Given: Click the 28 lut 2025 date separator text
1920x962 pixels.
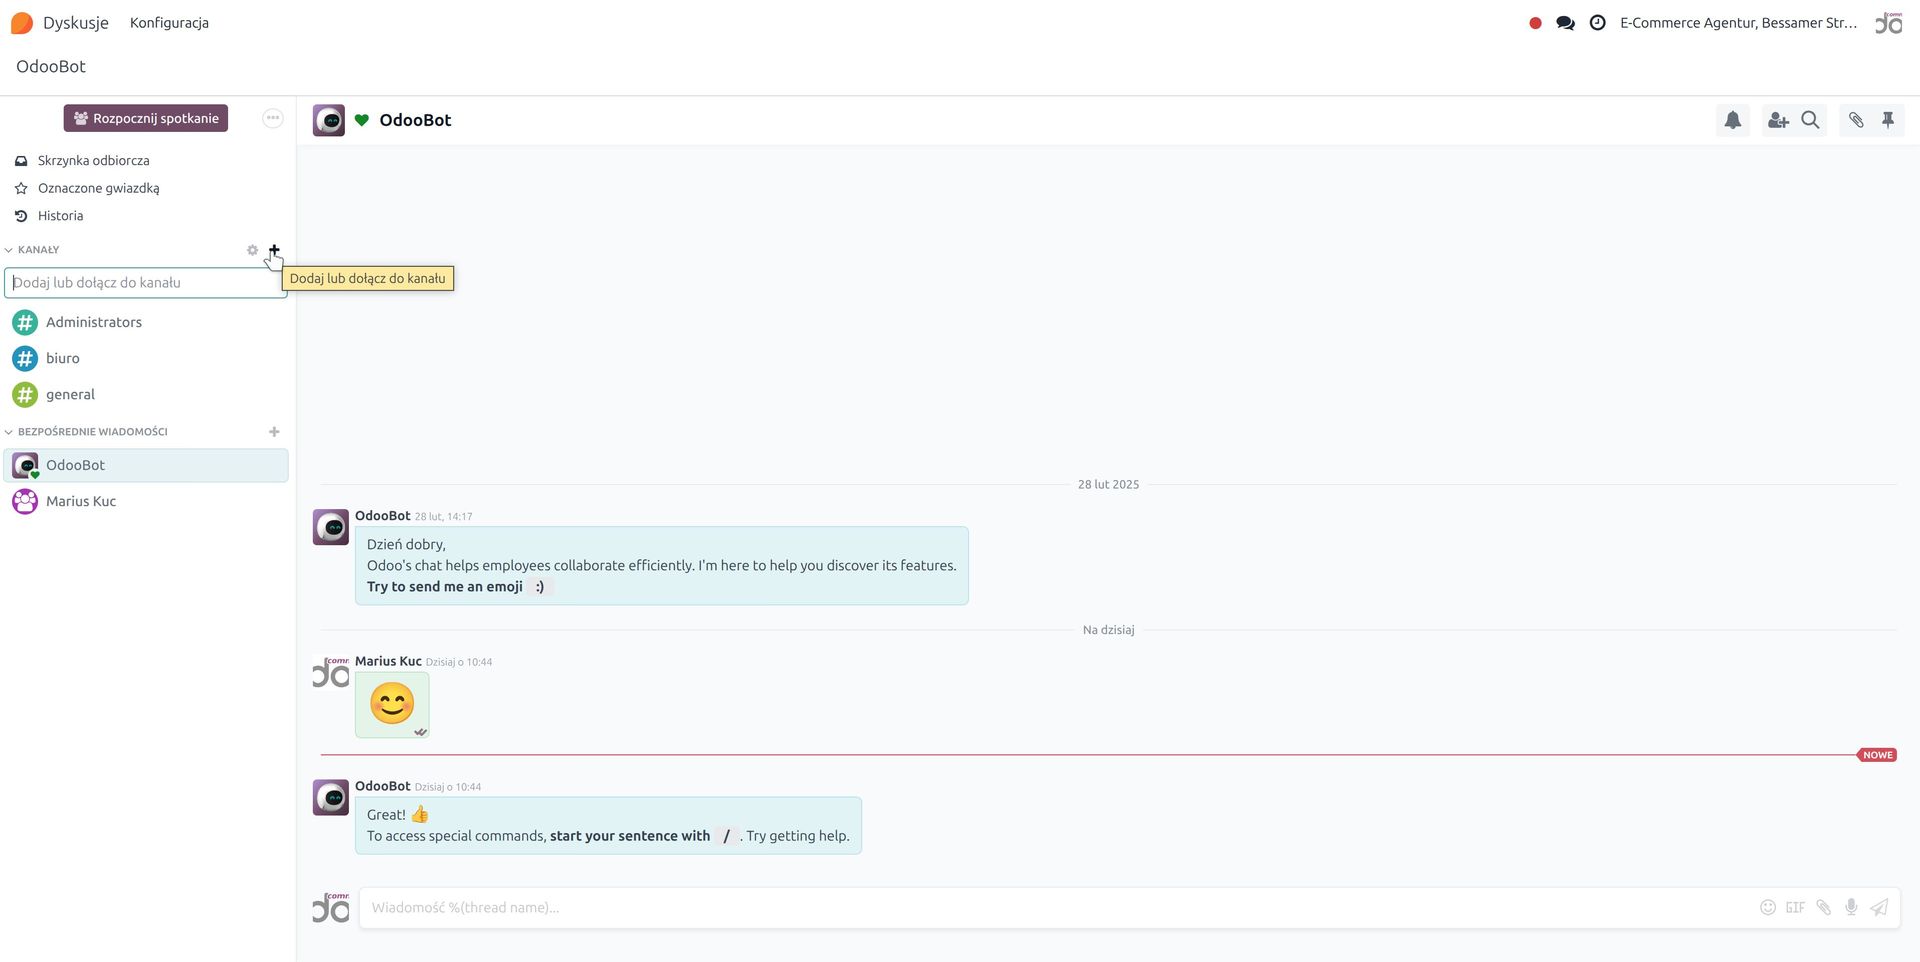Looking at the screenshot, I should coord(1108,484).
